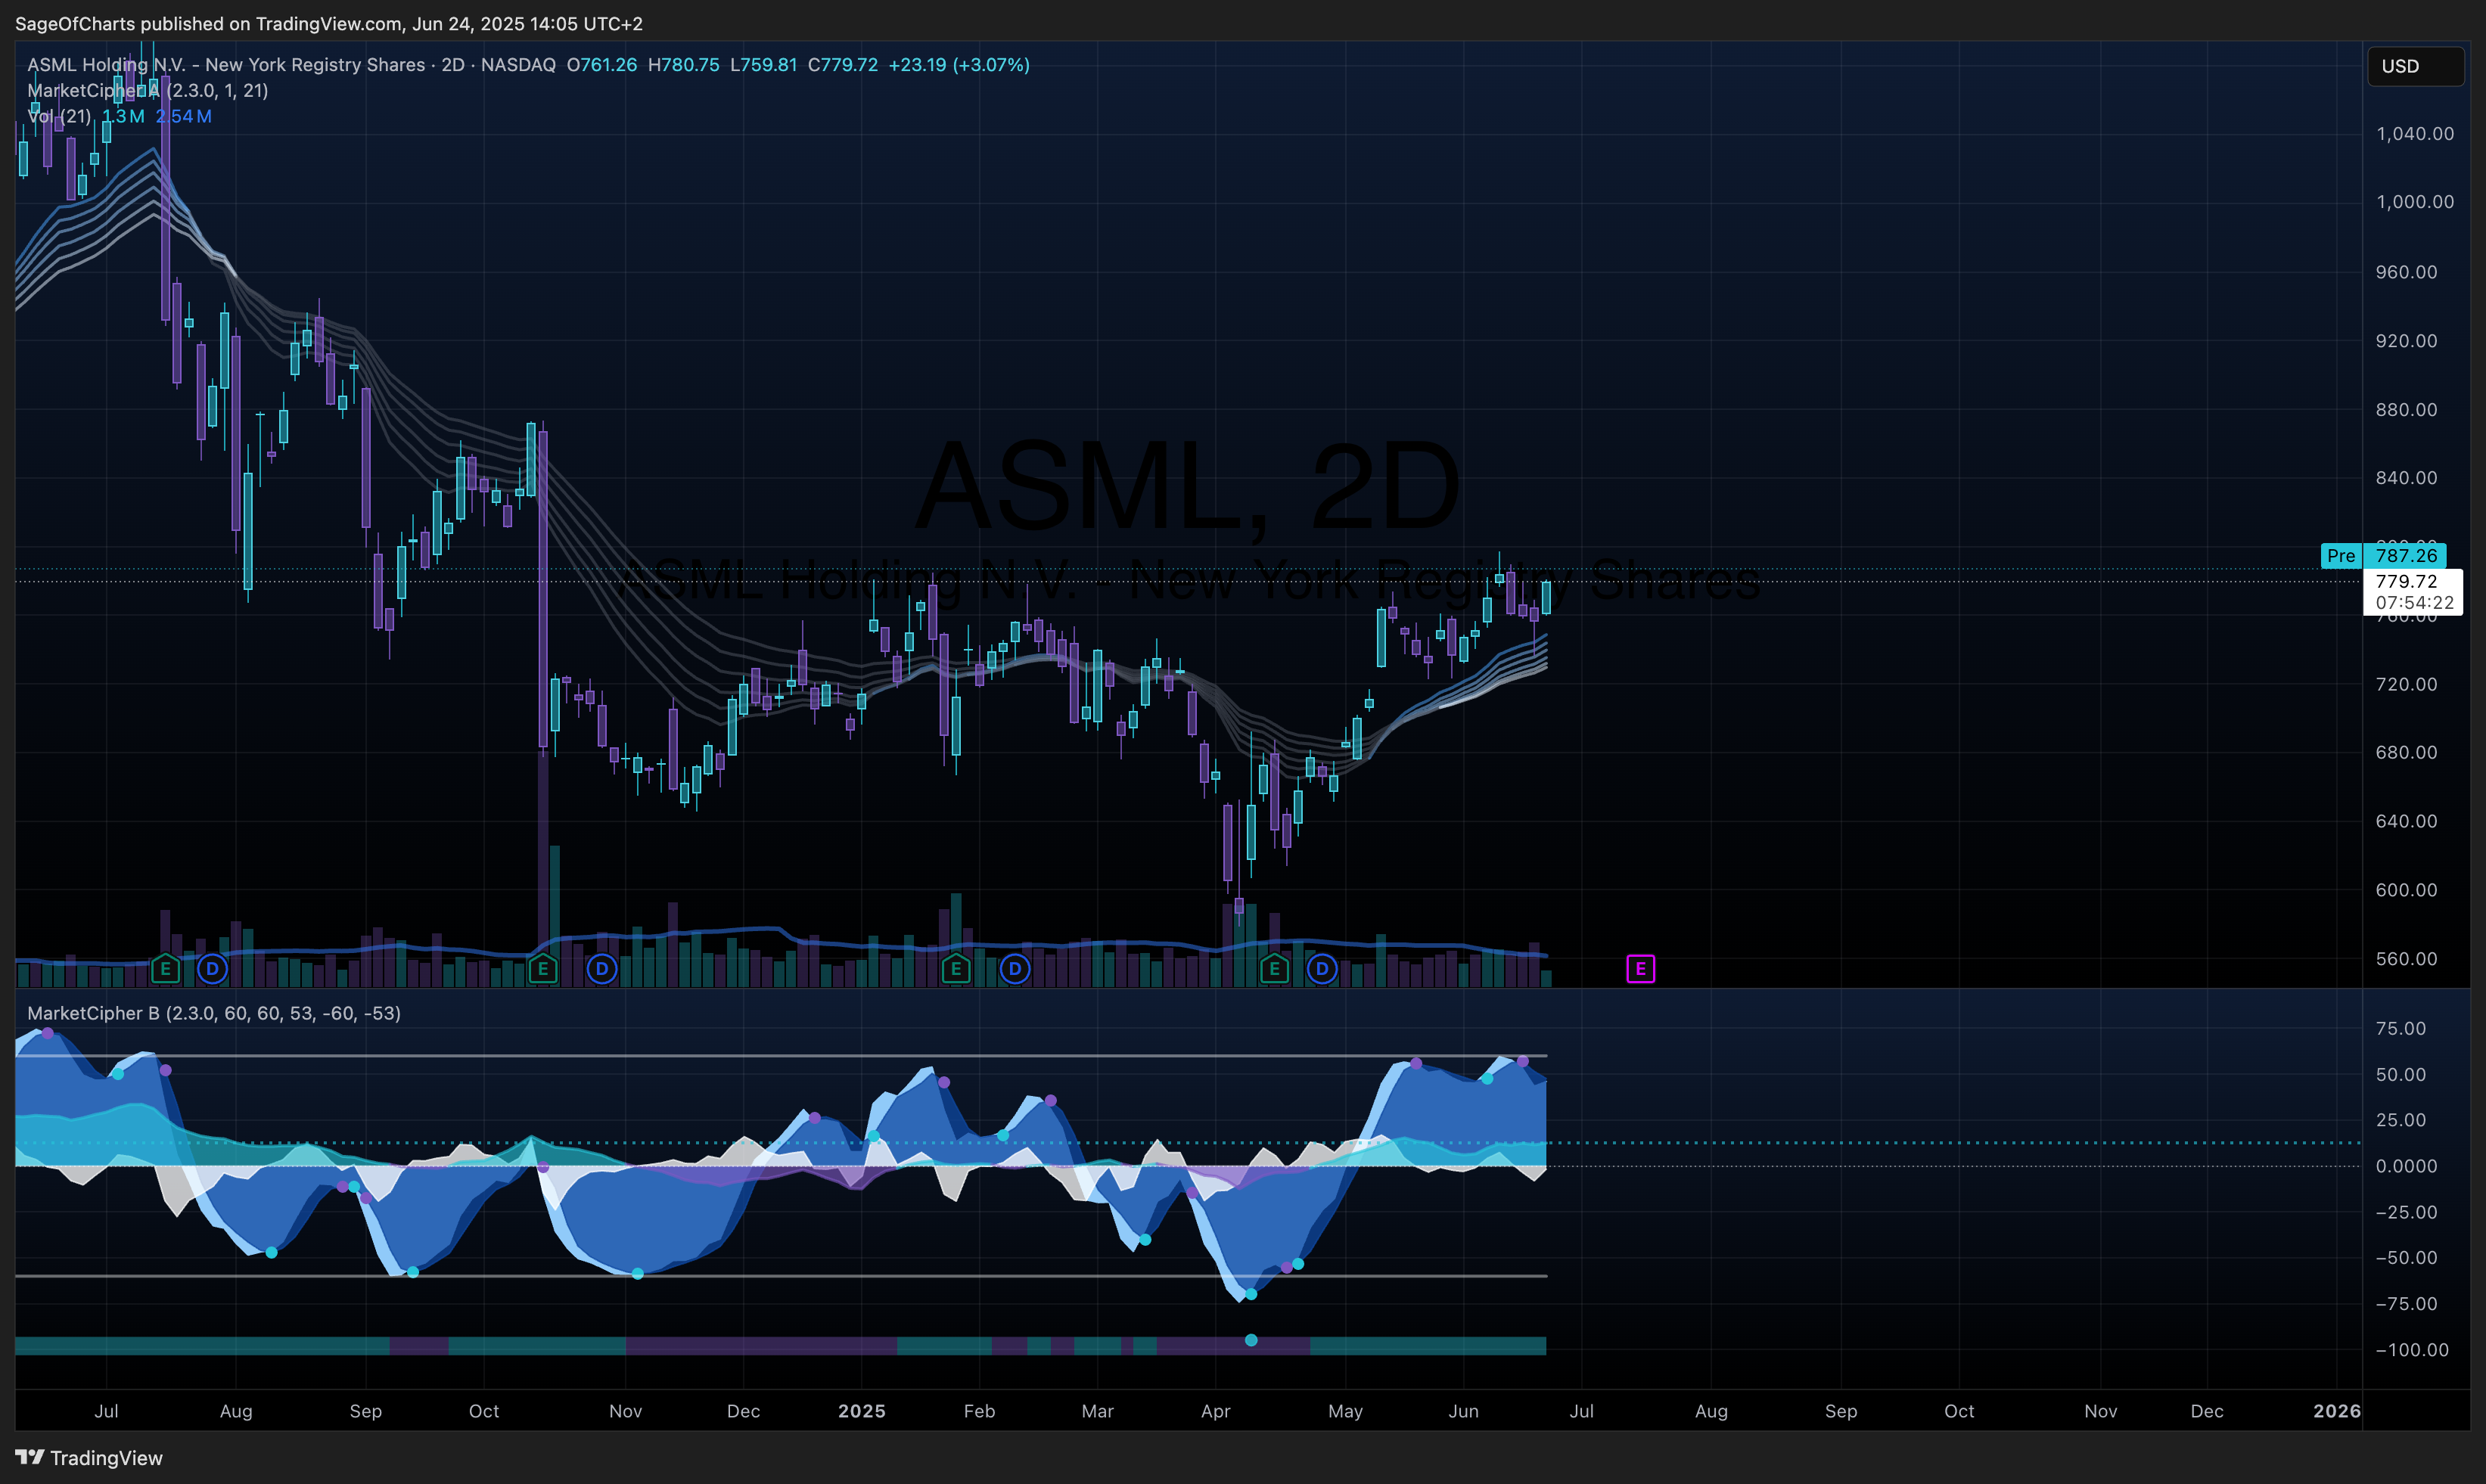Screen dimensions: 2486x1484
Task: Click the 1,000.00 price axis label
Action: point(2415,202)
